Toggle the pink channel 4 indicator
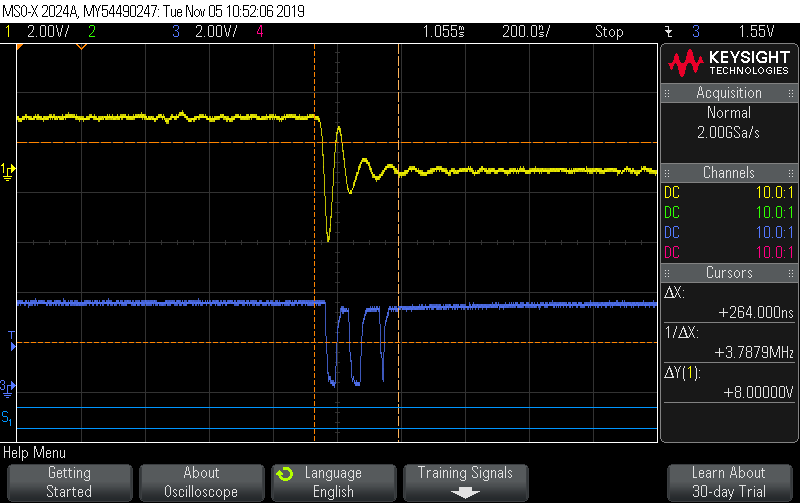The height and width of the screenshot is (503, 800). [260, 32]
